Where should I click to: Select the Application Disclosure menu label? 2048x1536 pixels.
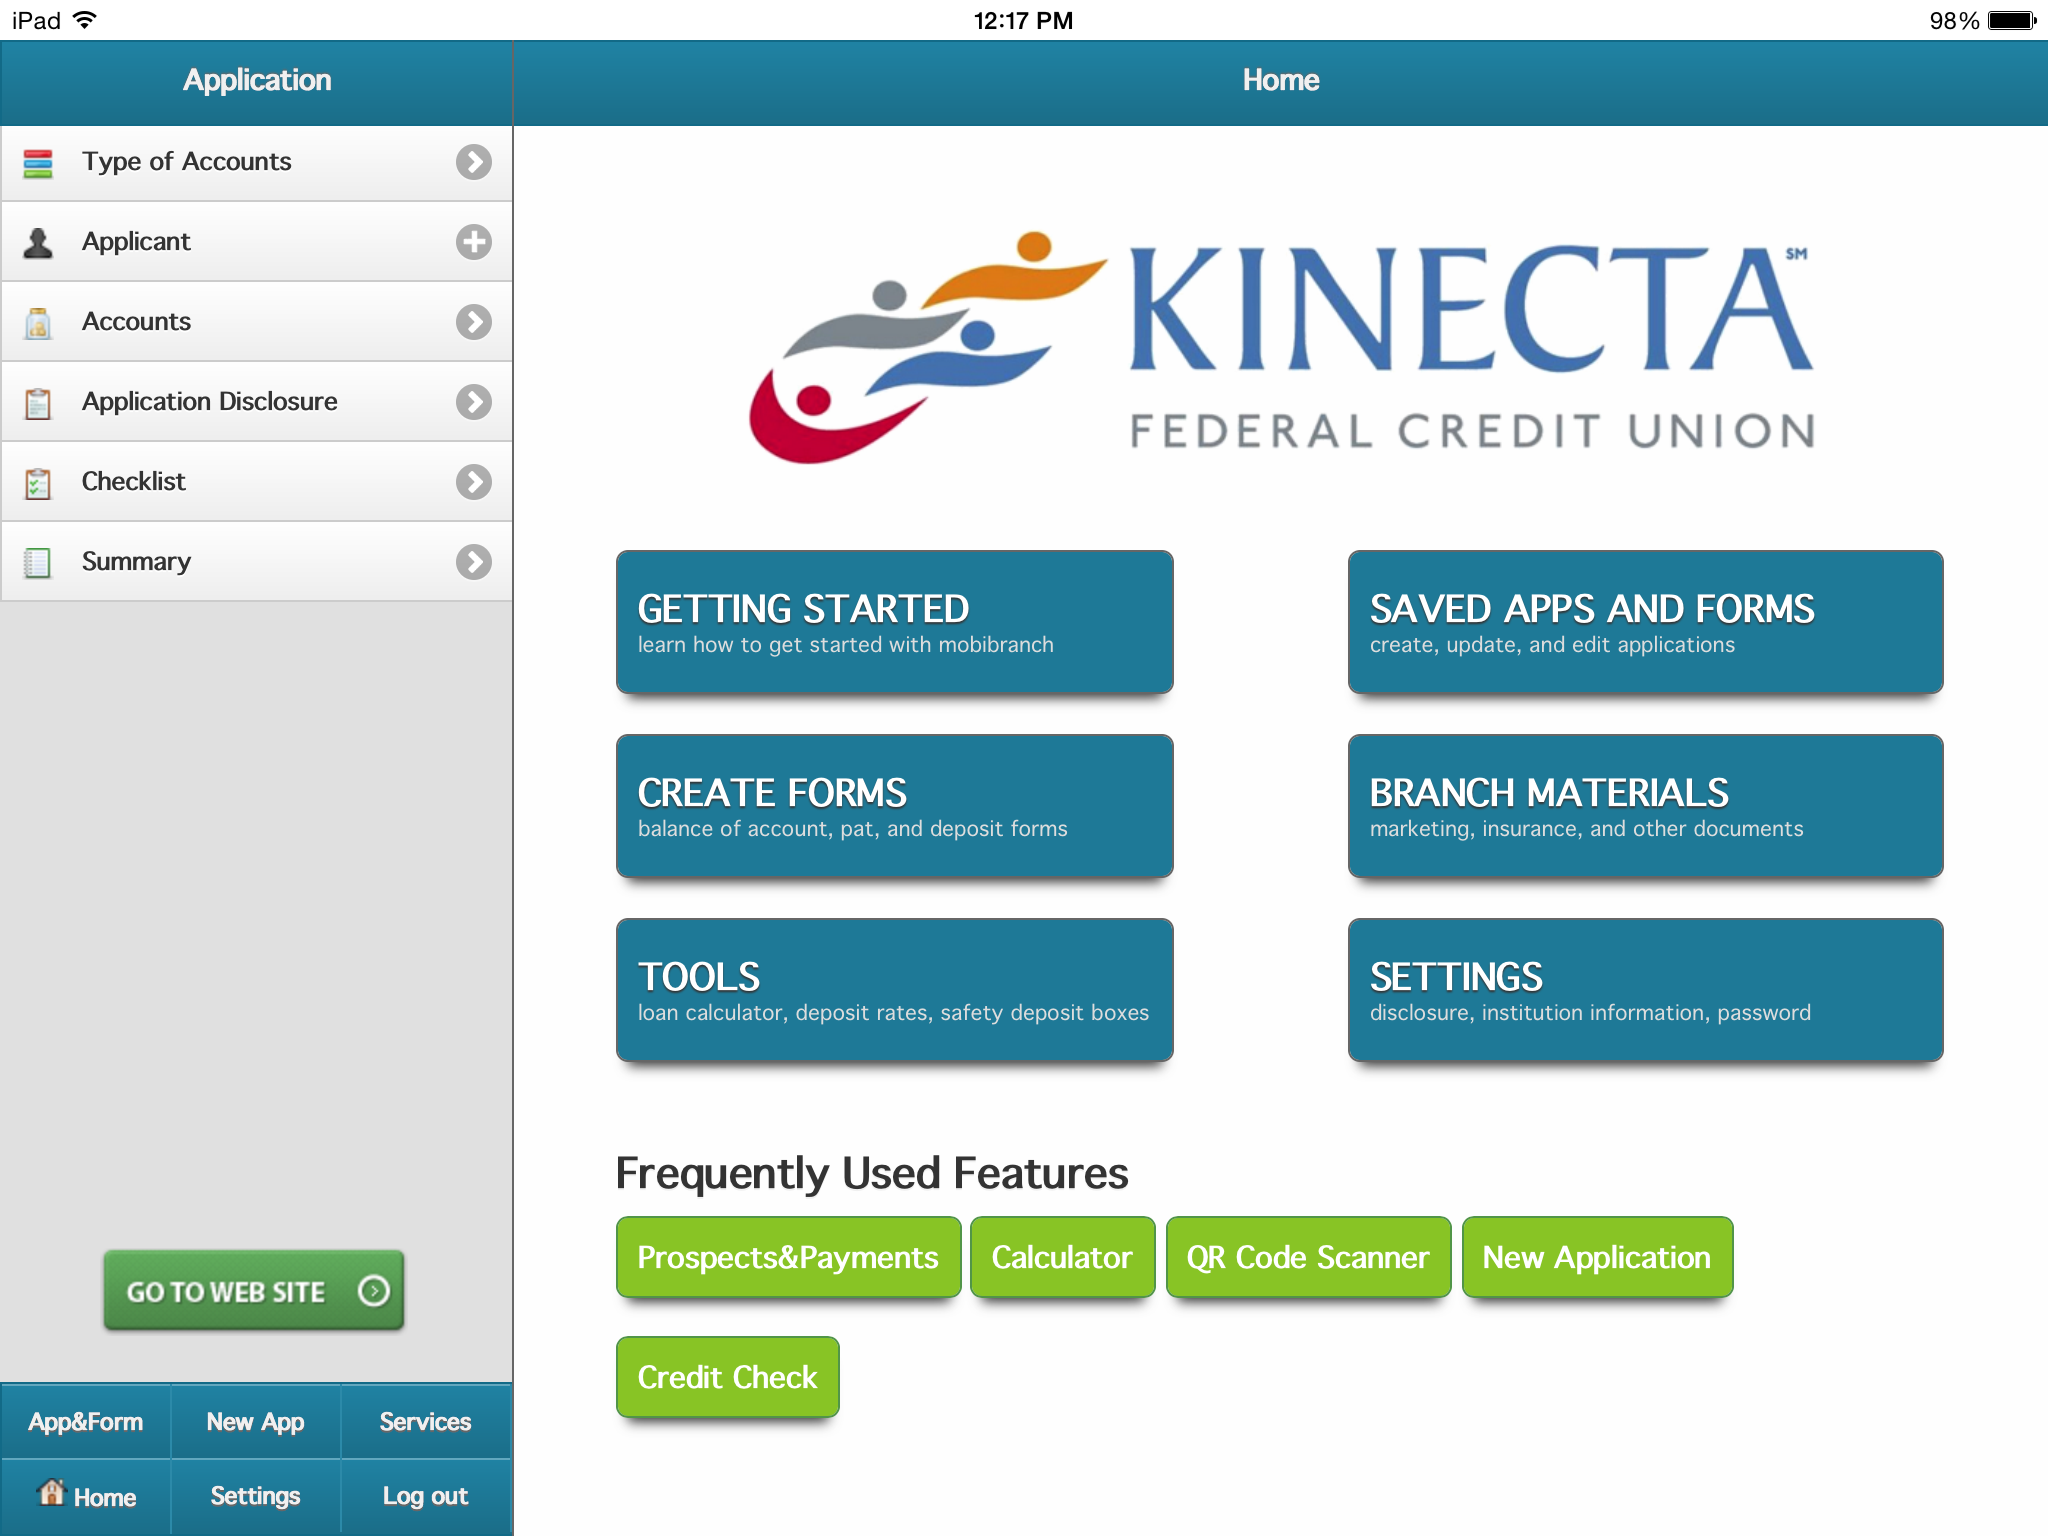[x=210, y=402]
